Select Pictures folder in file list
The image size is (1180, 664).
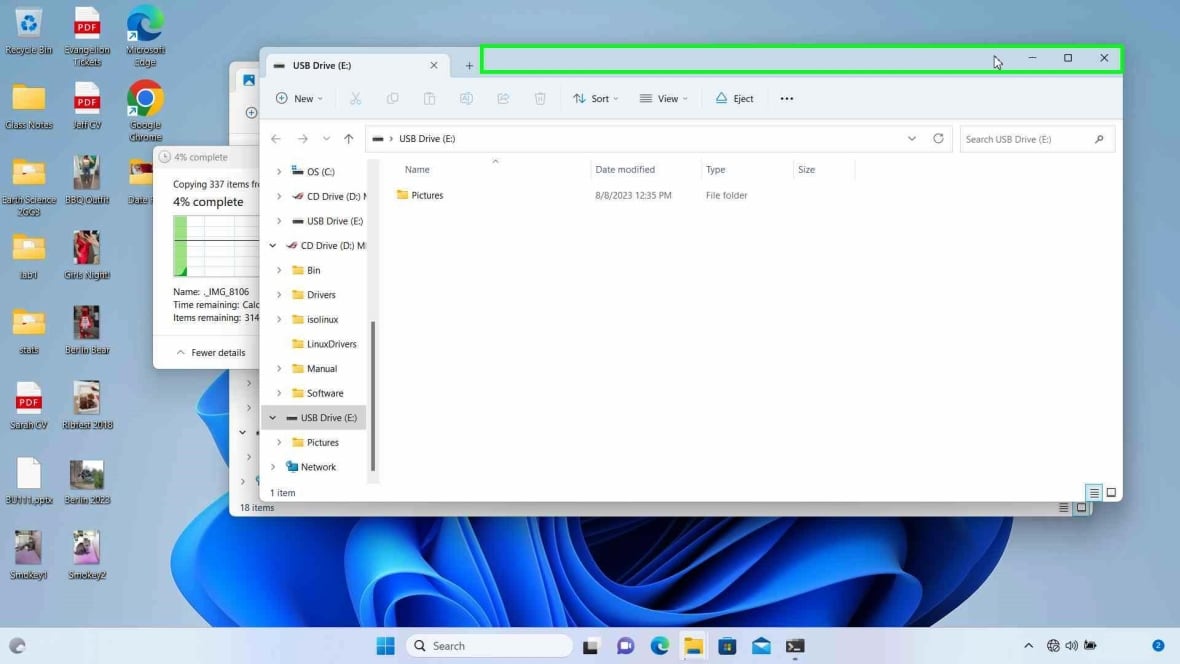(x=420, y=195)
